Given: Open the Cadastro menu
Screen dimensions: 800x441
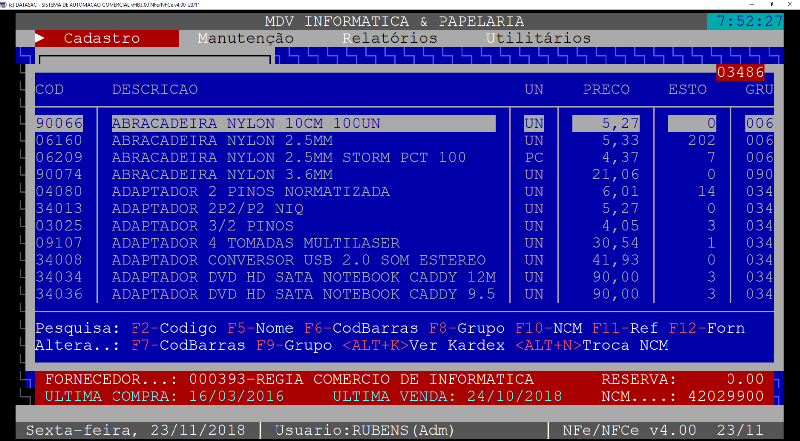Looking at the screenshot, I should 101,38.
